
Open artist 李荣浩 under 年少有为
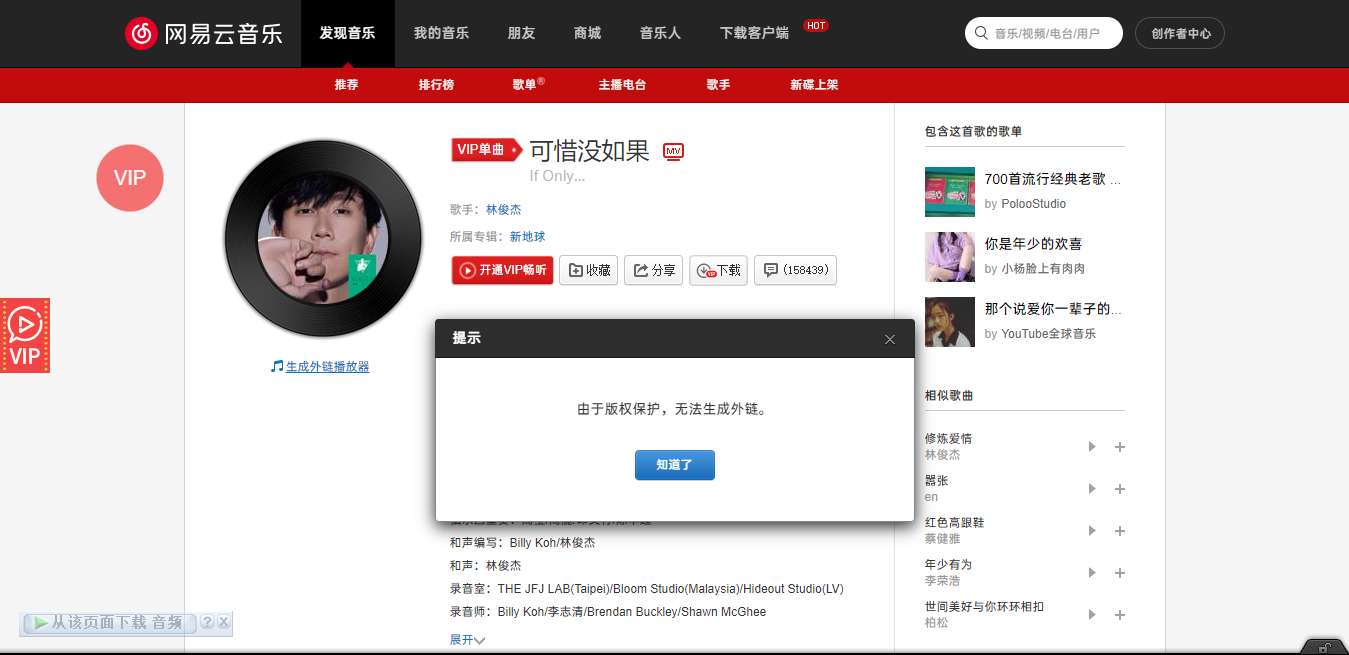(942, 581)
